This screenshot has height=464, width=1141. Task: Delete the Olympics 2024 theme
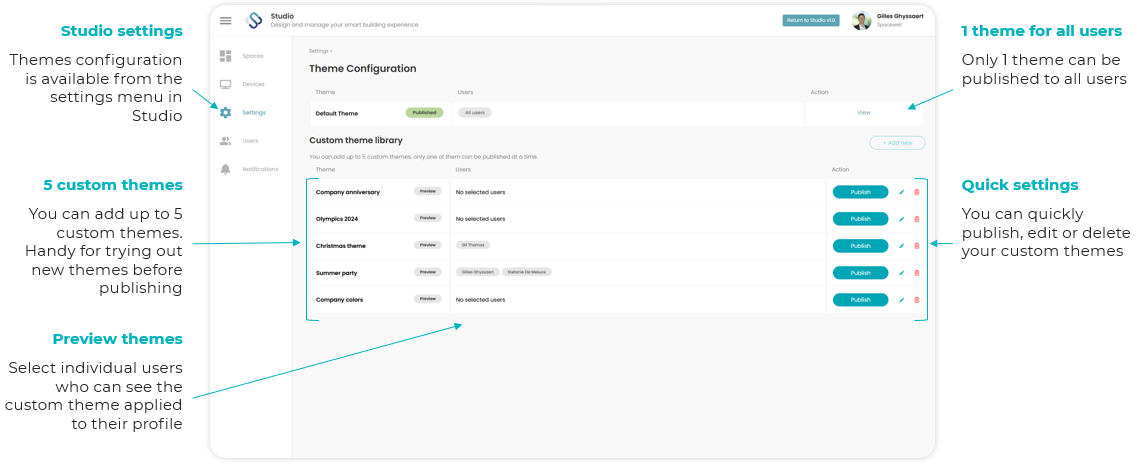917,219
